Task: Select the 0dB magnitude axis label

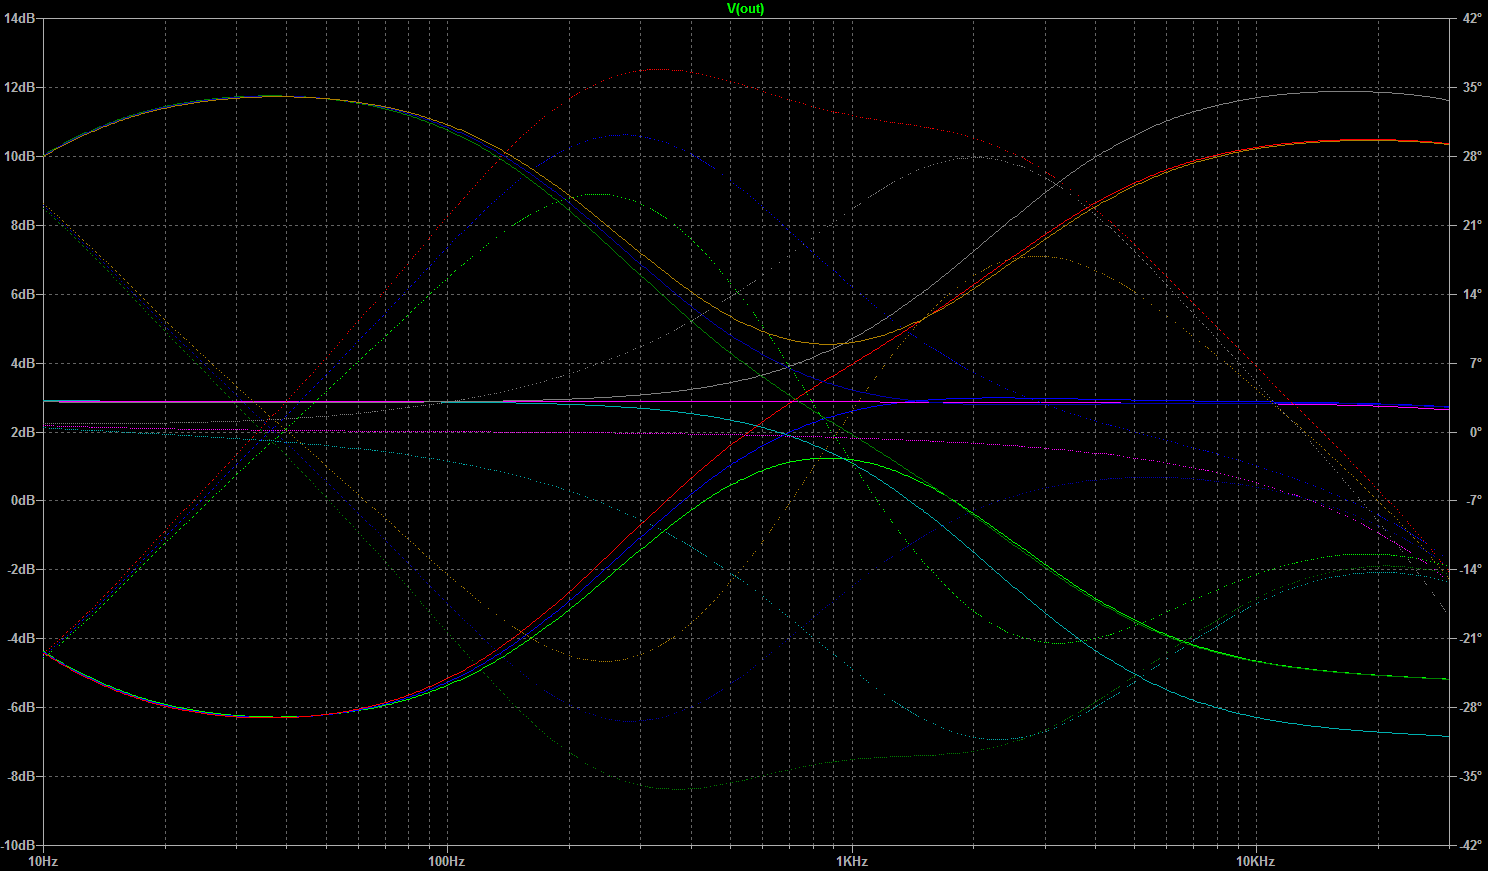Action: [x=22, y=501]
